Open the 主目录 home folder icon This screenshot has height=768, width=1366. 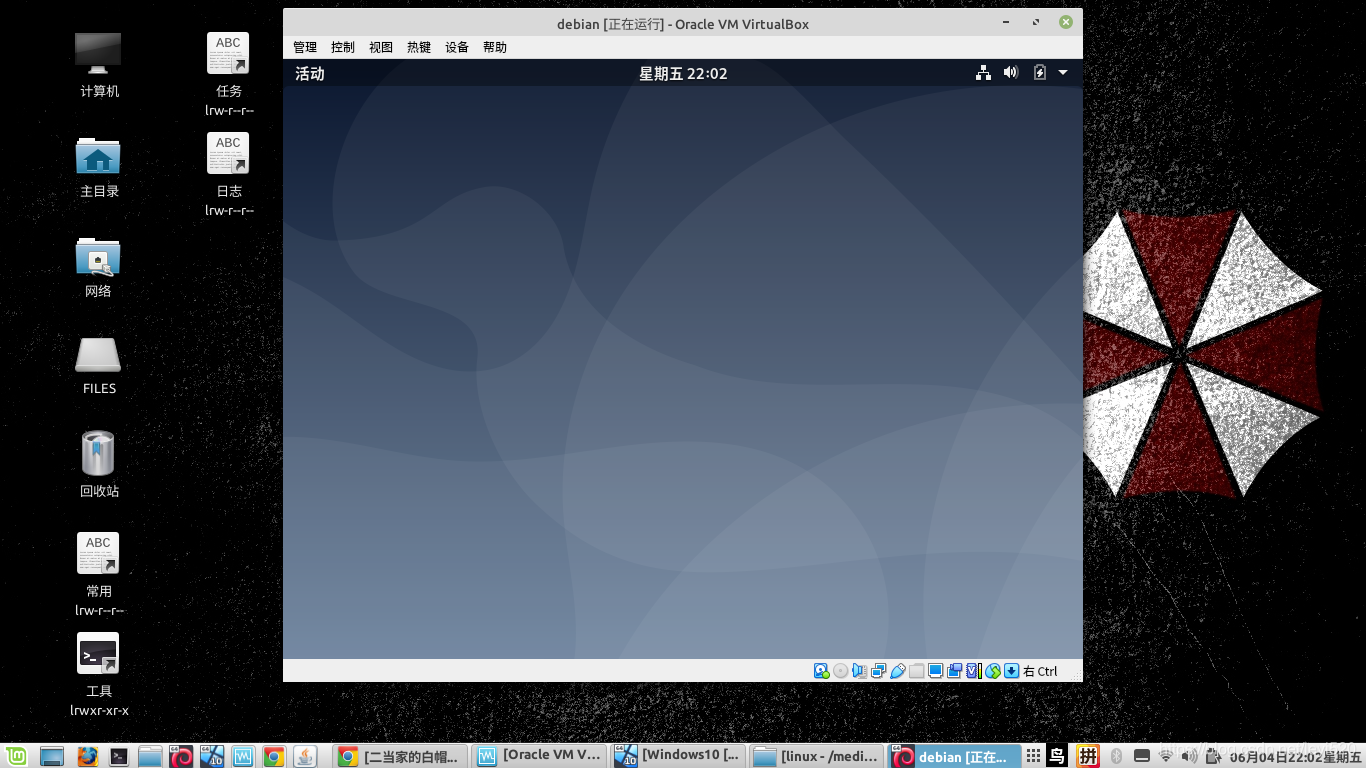(98, 155)
